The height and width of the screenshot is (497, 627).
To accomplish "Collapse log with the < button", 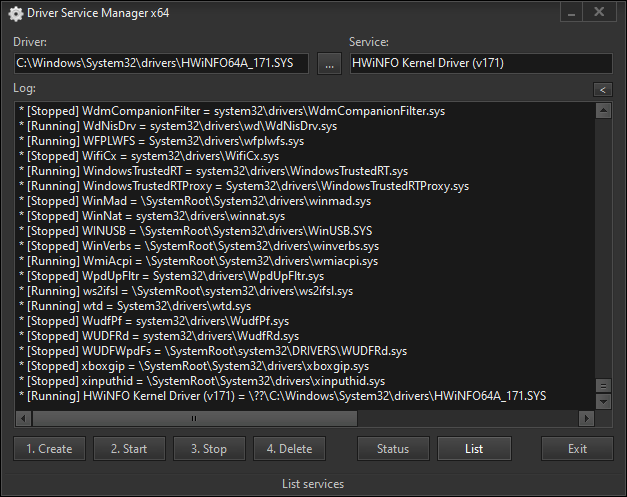I will click(603, 90).
